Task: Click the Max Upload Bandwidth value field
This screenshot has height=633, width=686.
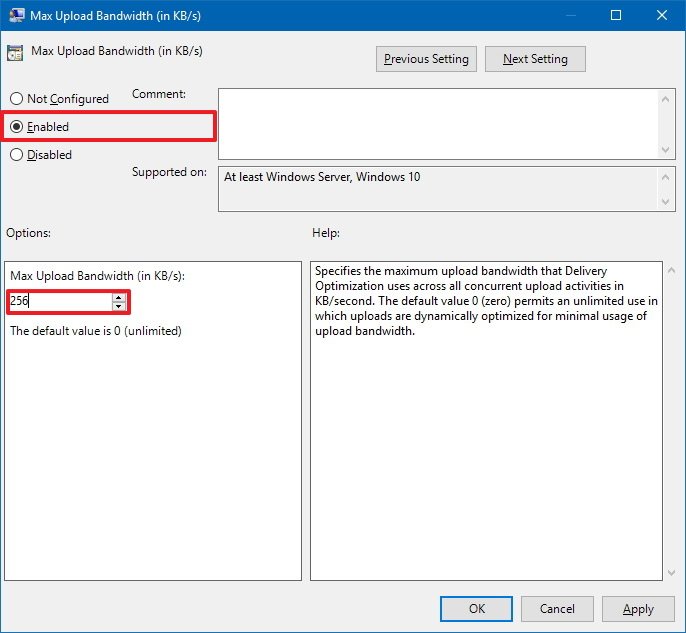Action: tap(60, 301)
